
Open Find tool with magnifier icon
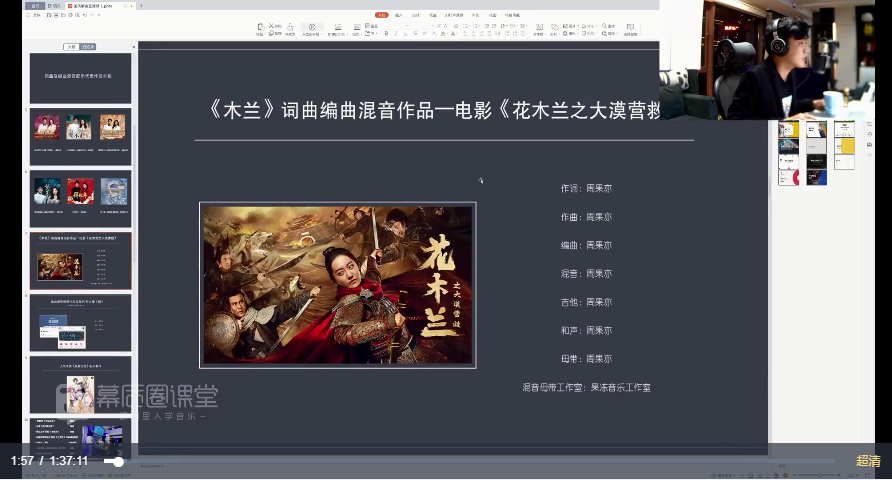tap(608, 26)
